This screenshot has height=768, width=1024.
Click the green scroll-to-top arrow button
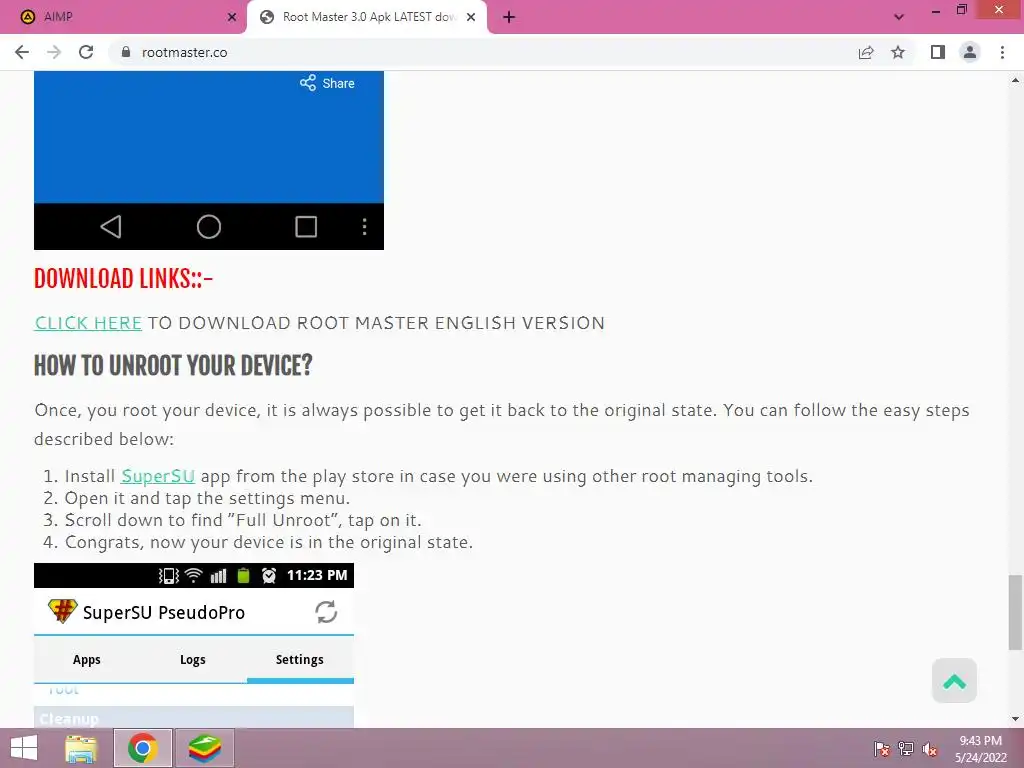click(x=954, y=681)
